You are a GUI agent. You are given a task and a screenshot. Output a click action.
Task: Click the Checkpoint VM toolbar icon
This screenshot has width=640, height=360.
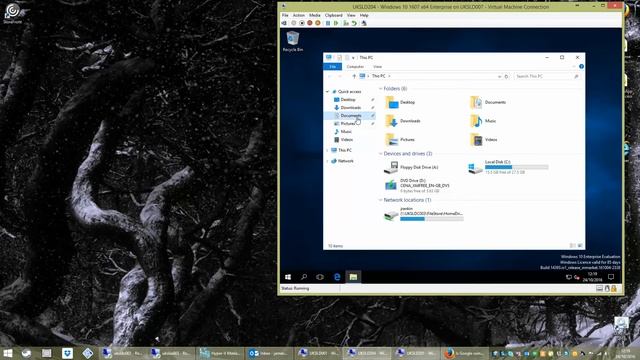tap(346, 23)
